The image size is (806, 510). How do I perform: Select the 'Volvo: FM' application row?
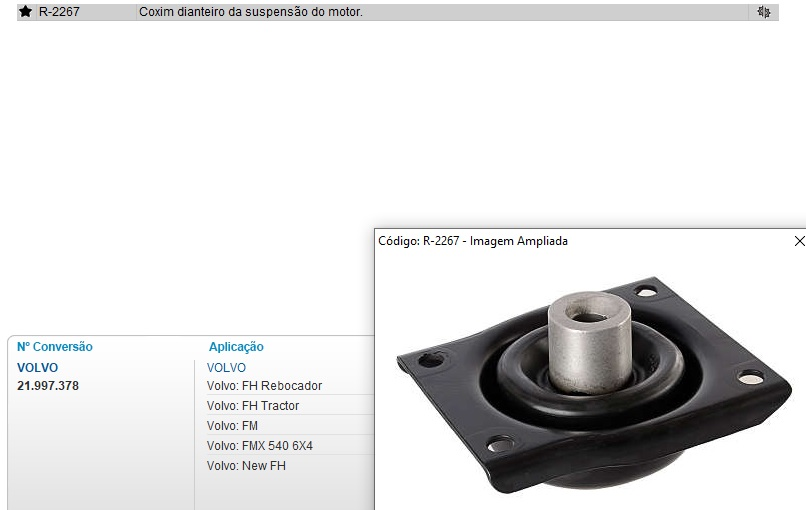pyautogui.click(x=290, y=426)
